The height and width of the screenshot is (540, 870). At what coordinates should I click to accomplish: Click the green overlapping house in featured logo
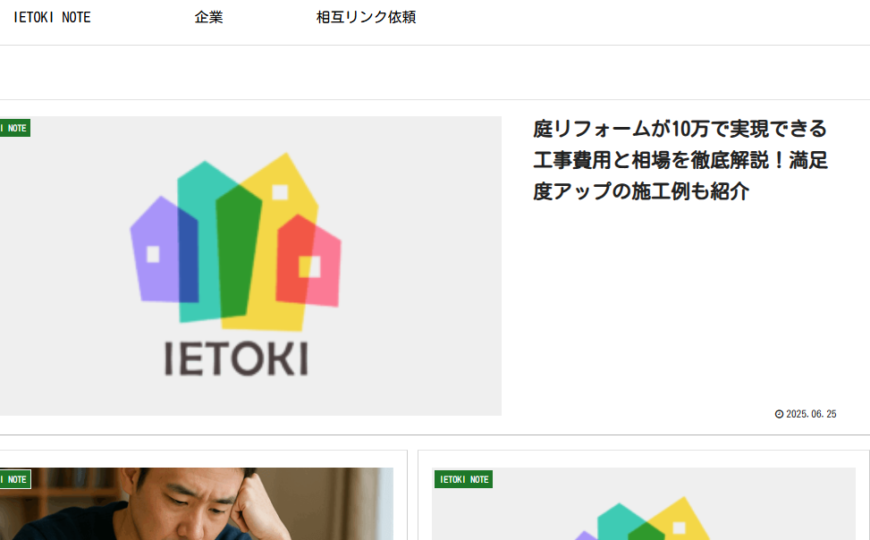tap(237, 251)
